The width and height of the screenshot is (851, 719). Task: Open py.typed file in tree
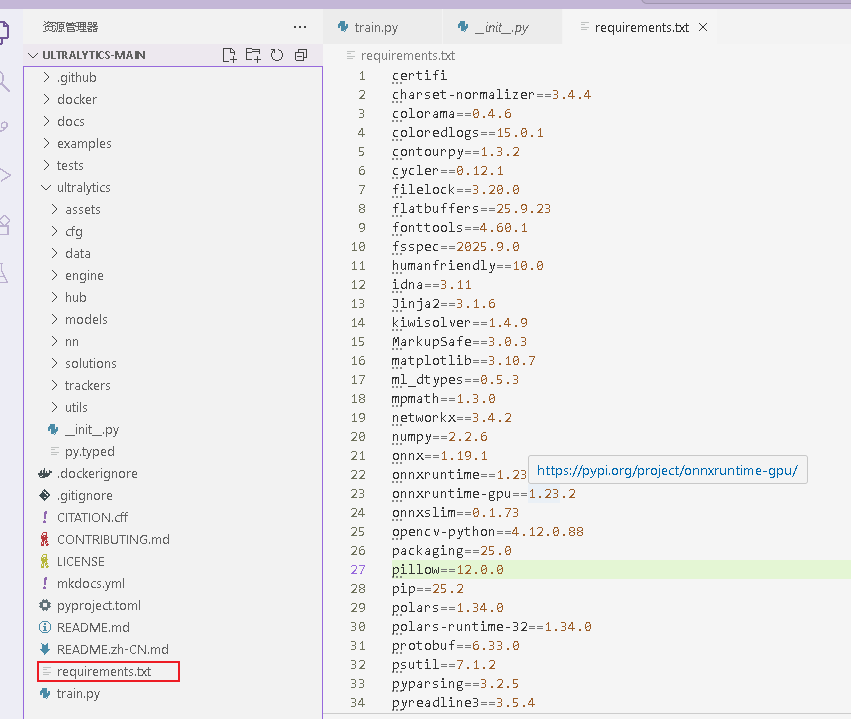[x=90, y=451]
